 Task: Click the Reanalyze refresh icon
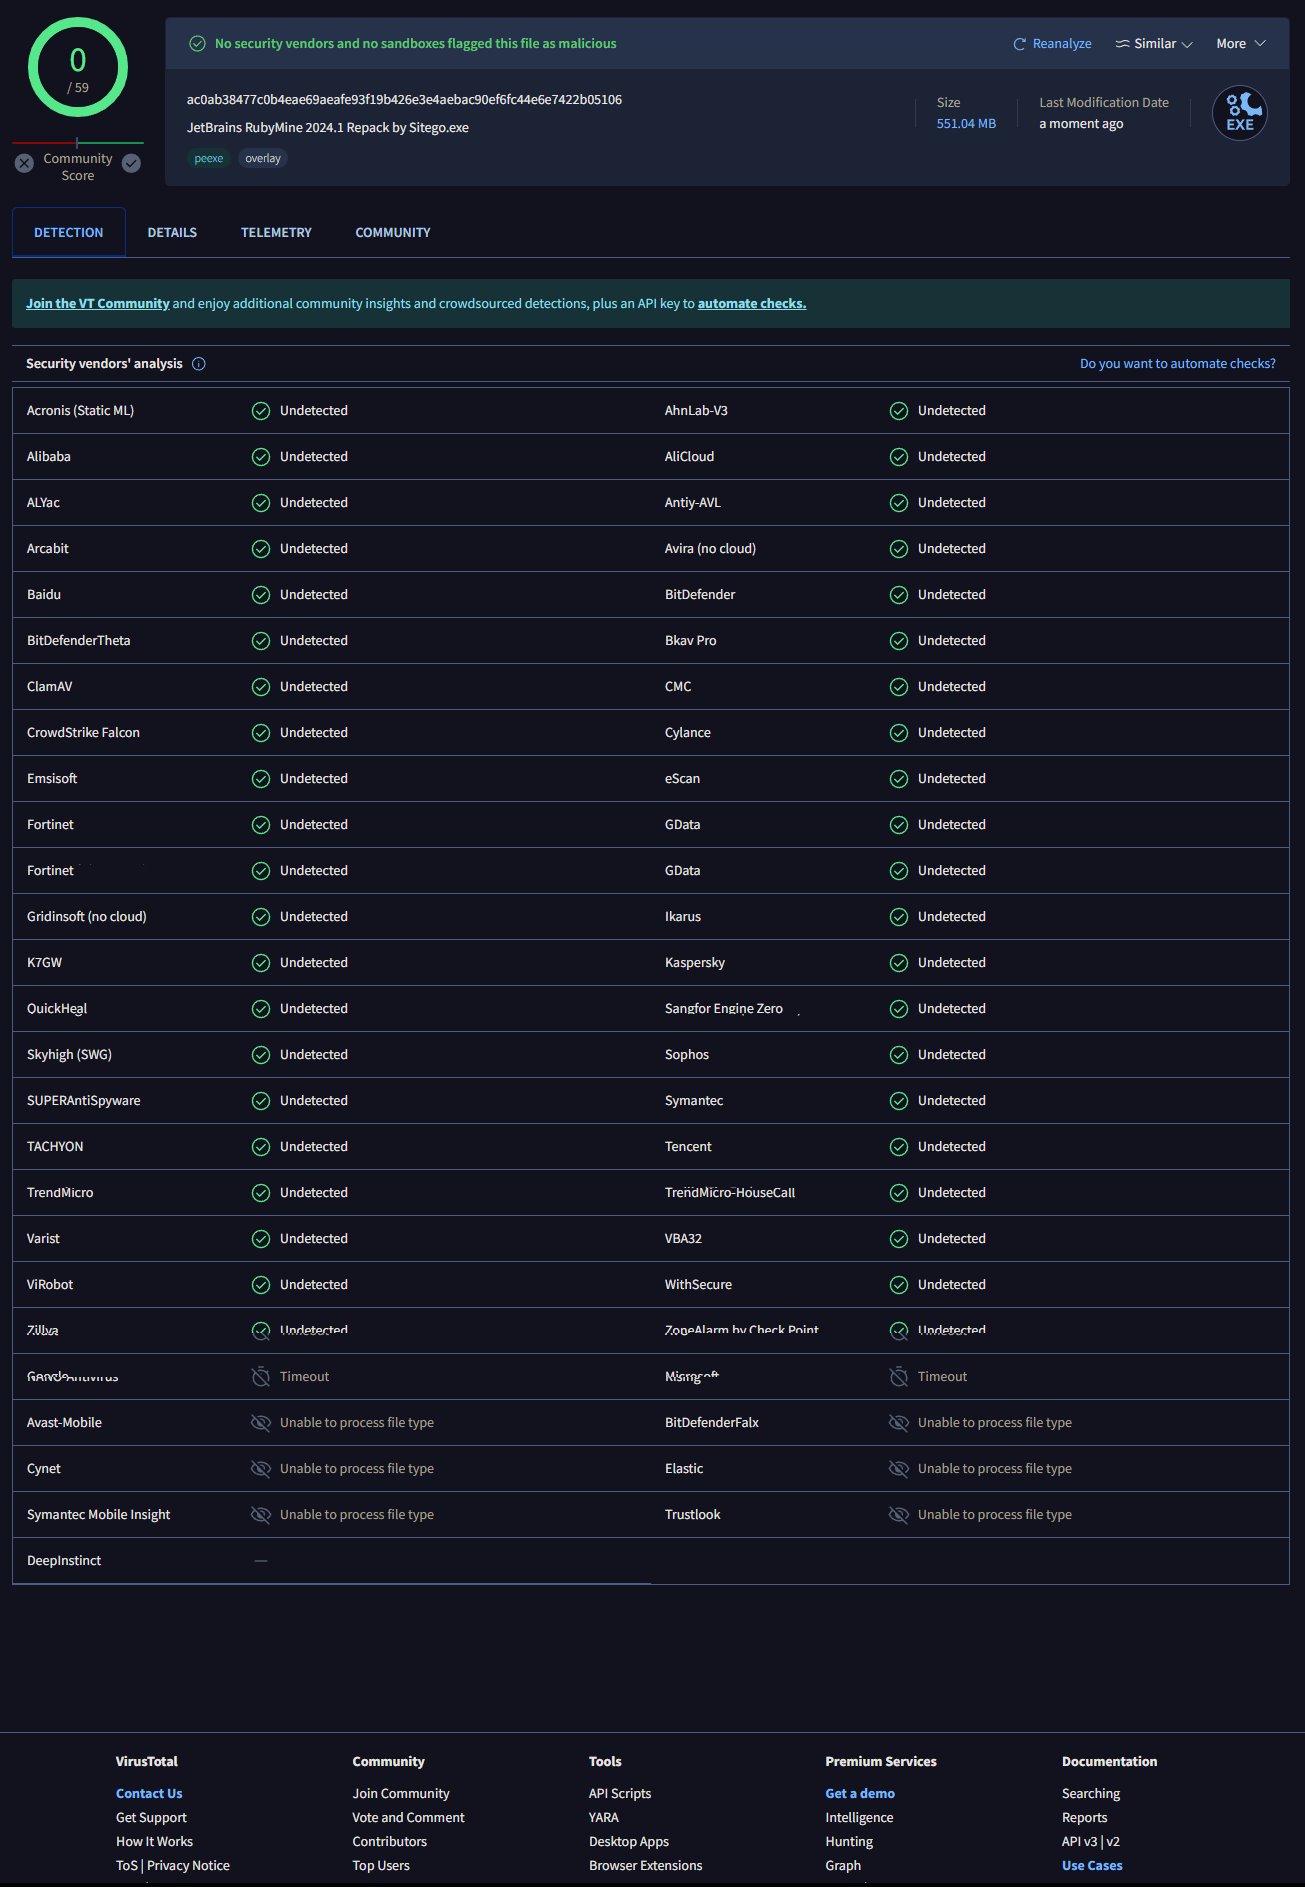pyautogui.click(x=1019, y=44)
